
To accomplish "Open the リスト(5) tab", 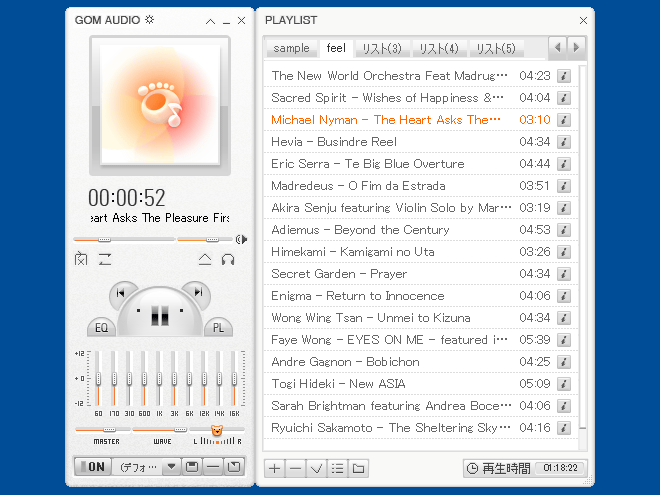I will (x=496, y=48).
